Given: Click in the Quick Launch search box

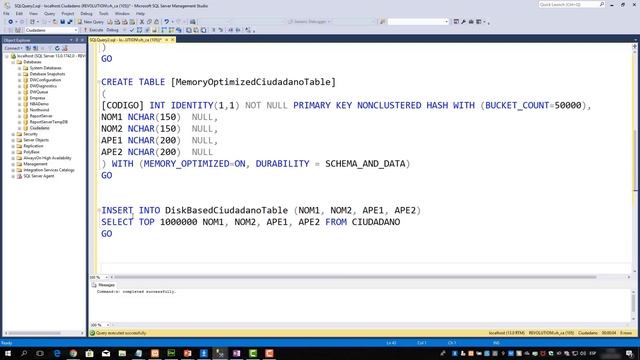Looking at the screenshot, I should 571,4.
